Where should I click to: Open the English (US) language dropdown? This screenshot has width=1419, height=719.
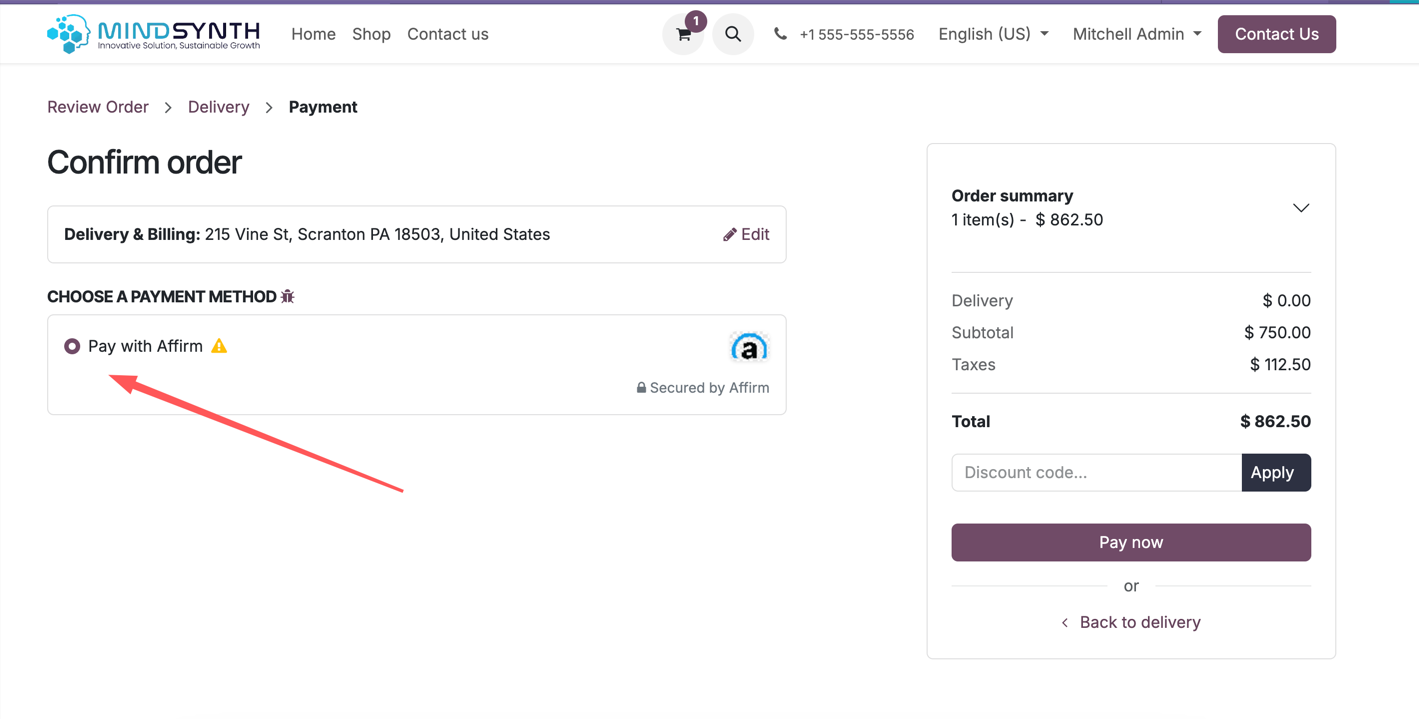[993, 34]
